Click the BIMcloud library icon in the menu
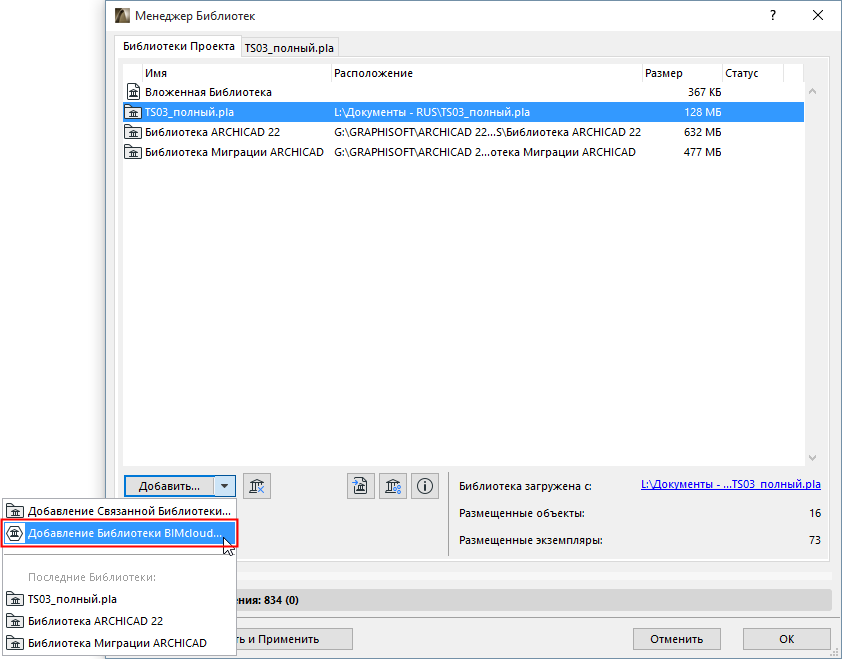Image resolution: width=842 pixels, height=659 pixels. [15, 533]
